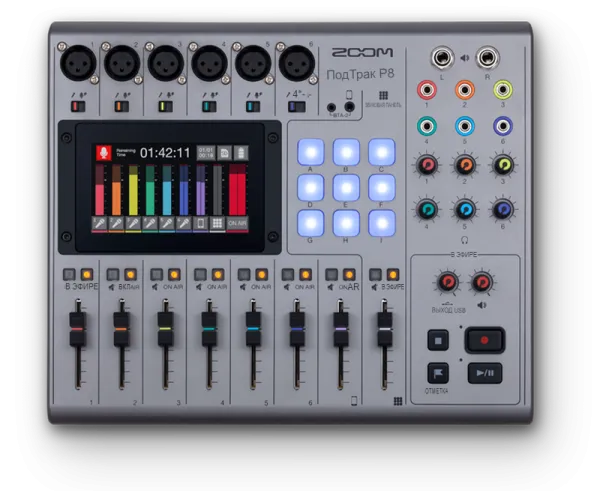Toggle the channel 1 mute button
Image resolution: width=600 pixels, height=491 pixels.
(x=69, y=273)
